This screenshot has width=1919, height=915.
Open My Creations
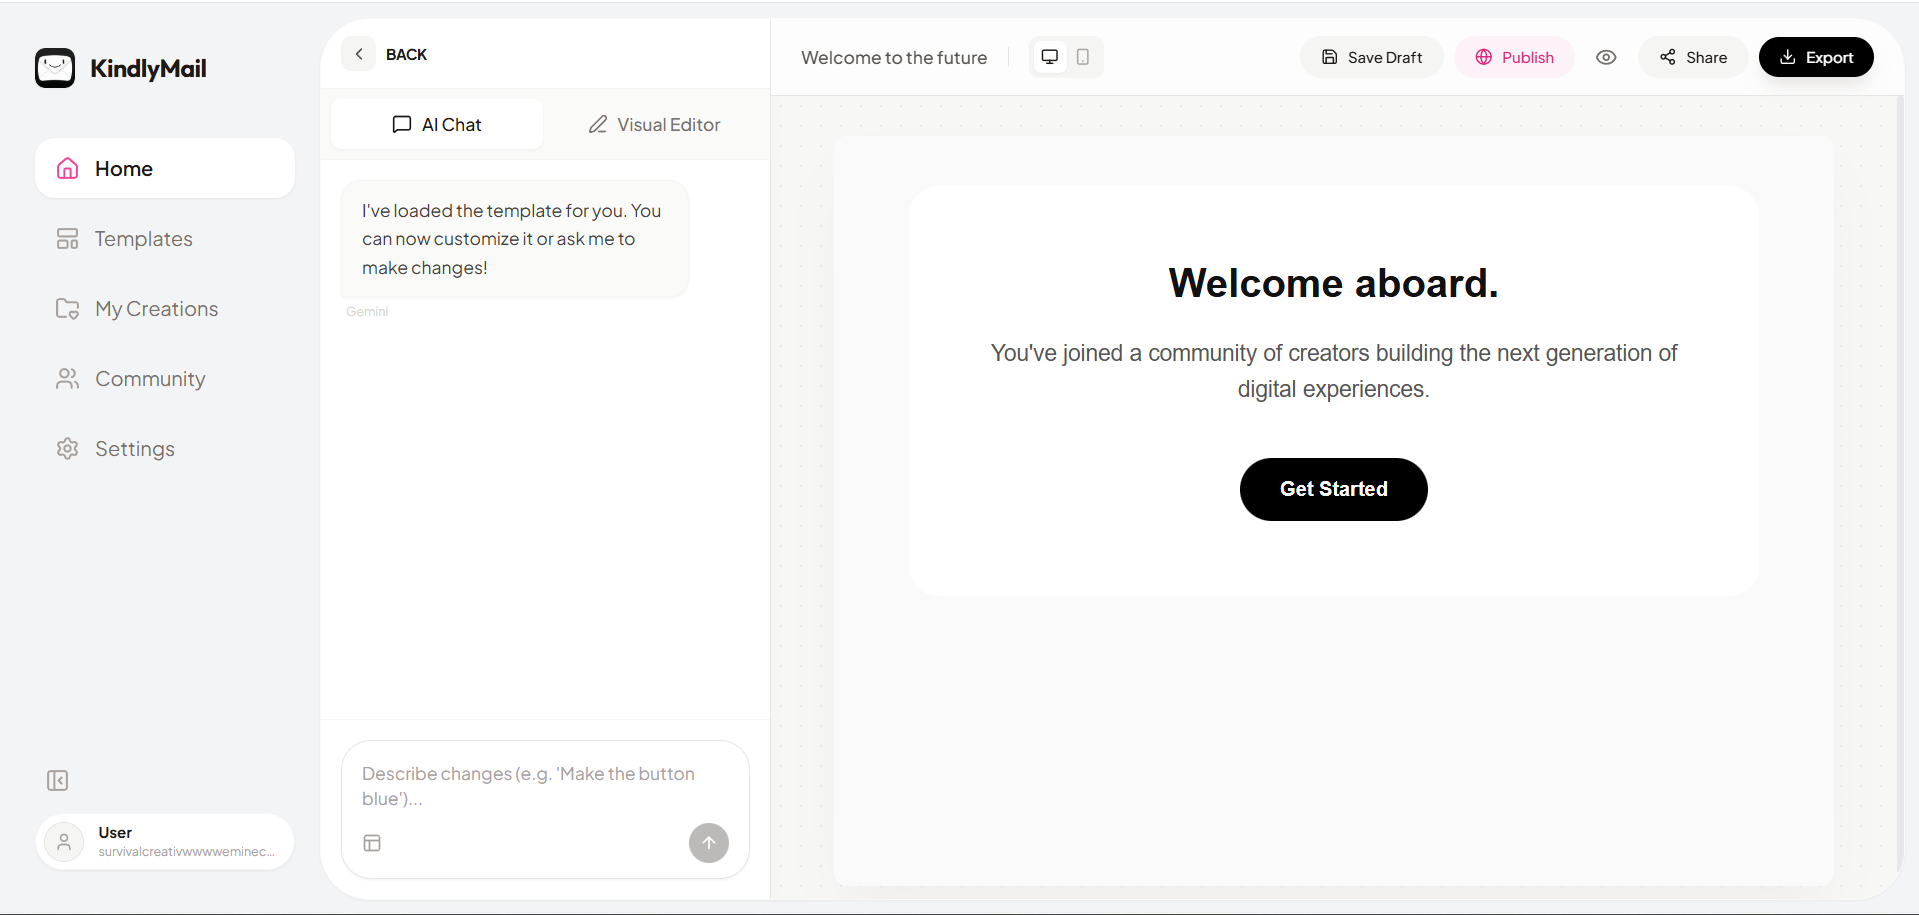pos(156,308)
